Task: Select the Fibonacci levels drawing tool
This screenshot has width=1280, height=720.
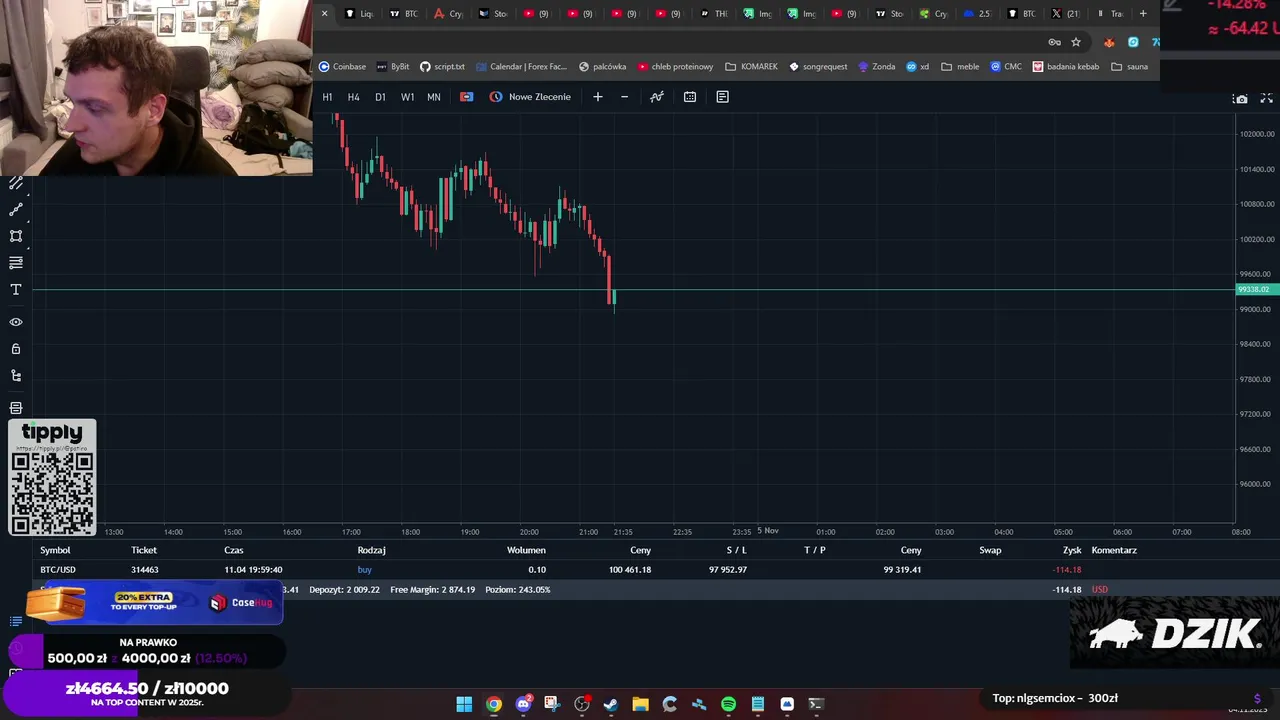Action: tap(16, 263)
